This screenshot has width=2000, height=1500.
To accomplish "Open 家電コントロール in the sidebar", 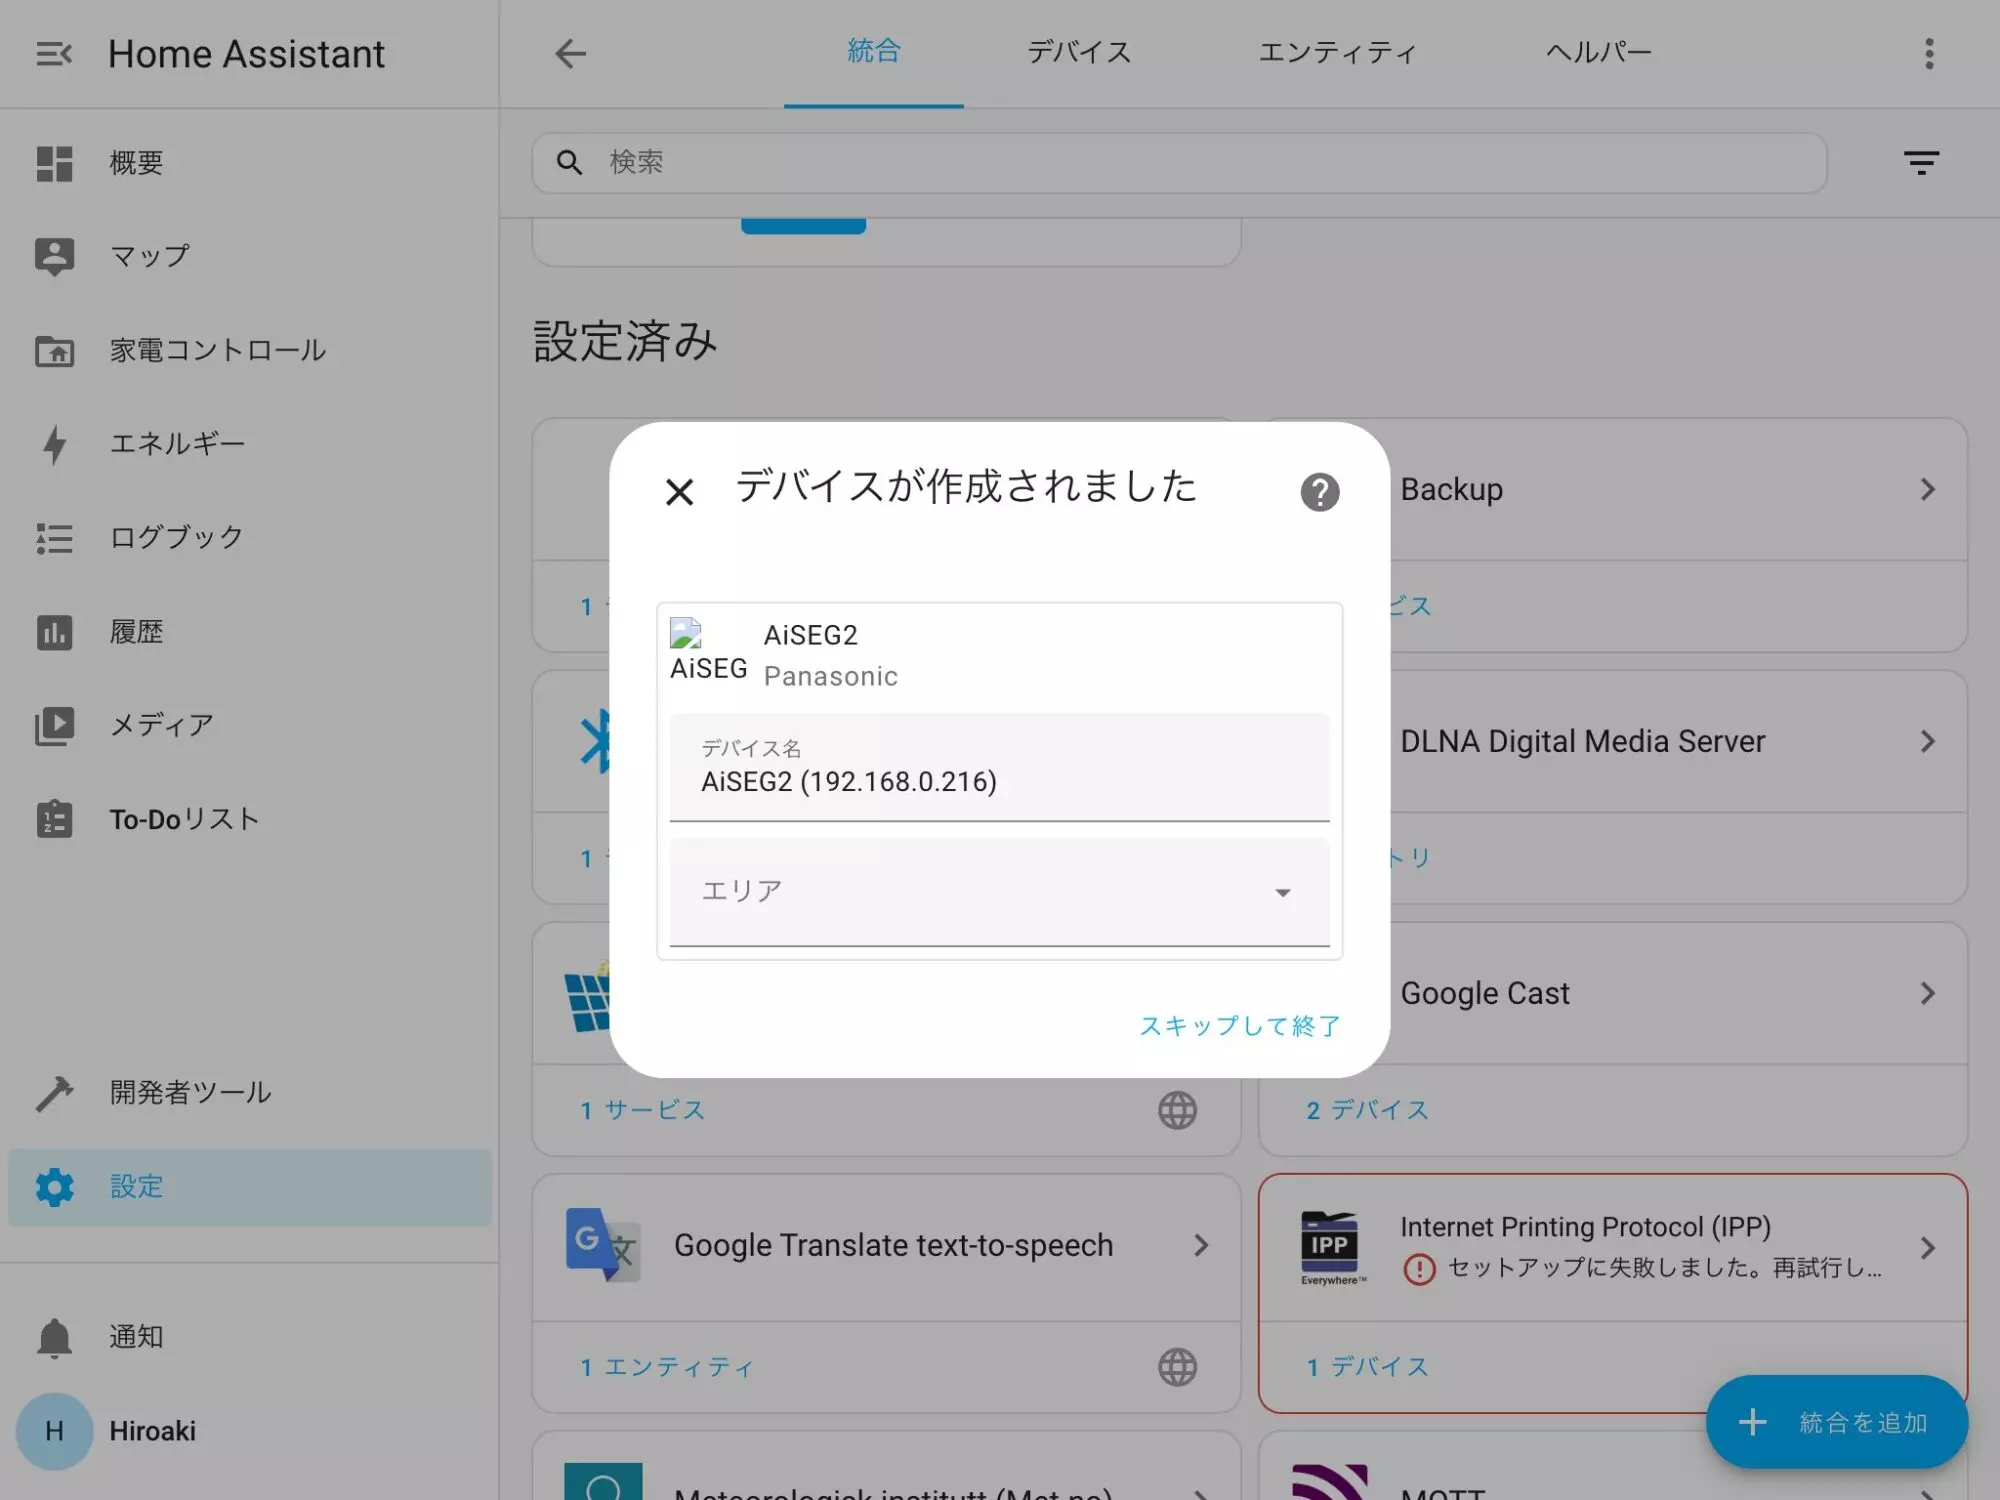I will pos(249,350).
